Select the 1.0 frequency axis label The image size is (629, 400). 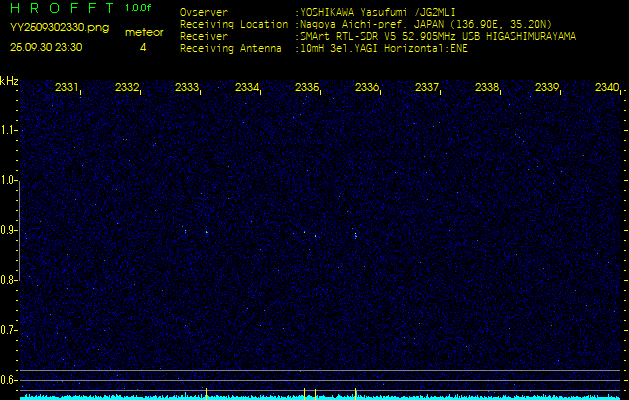click(9, 180)
